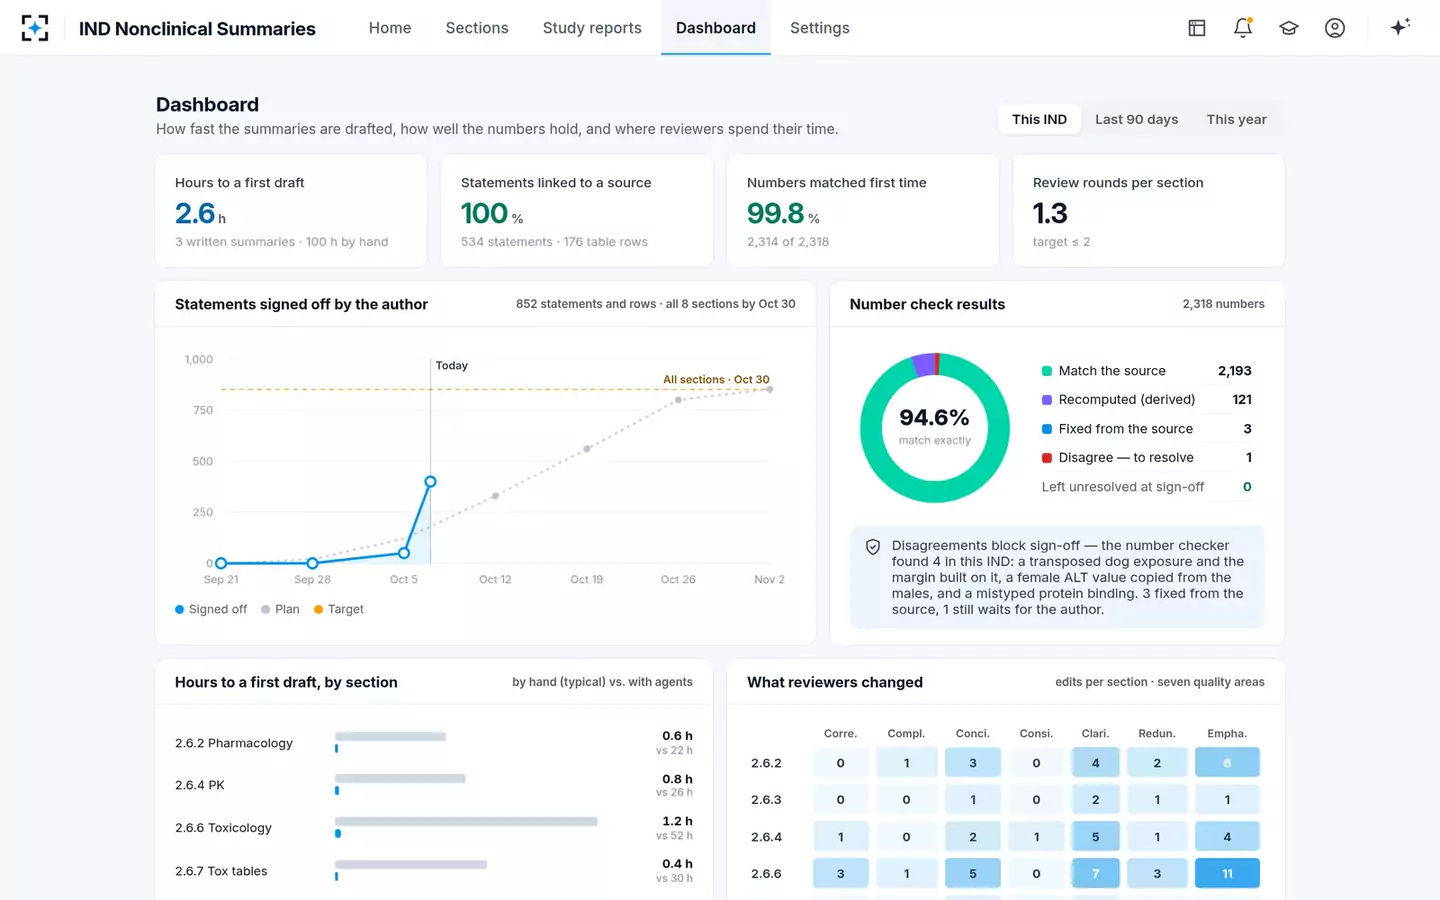Click the shield icon in the disagreements note
This screenshot has width=1440, height=900.
click(873, 547)
